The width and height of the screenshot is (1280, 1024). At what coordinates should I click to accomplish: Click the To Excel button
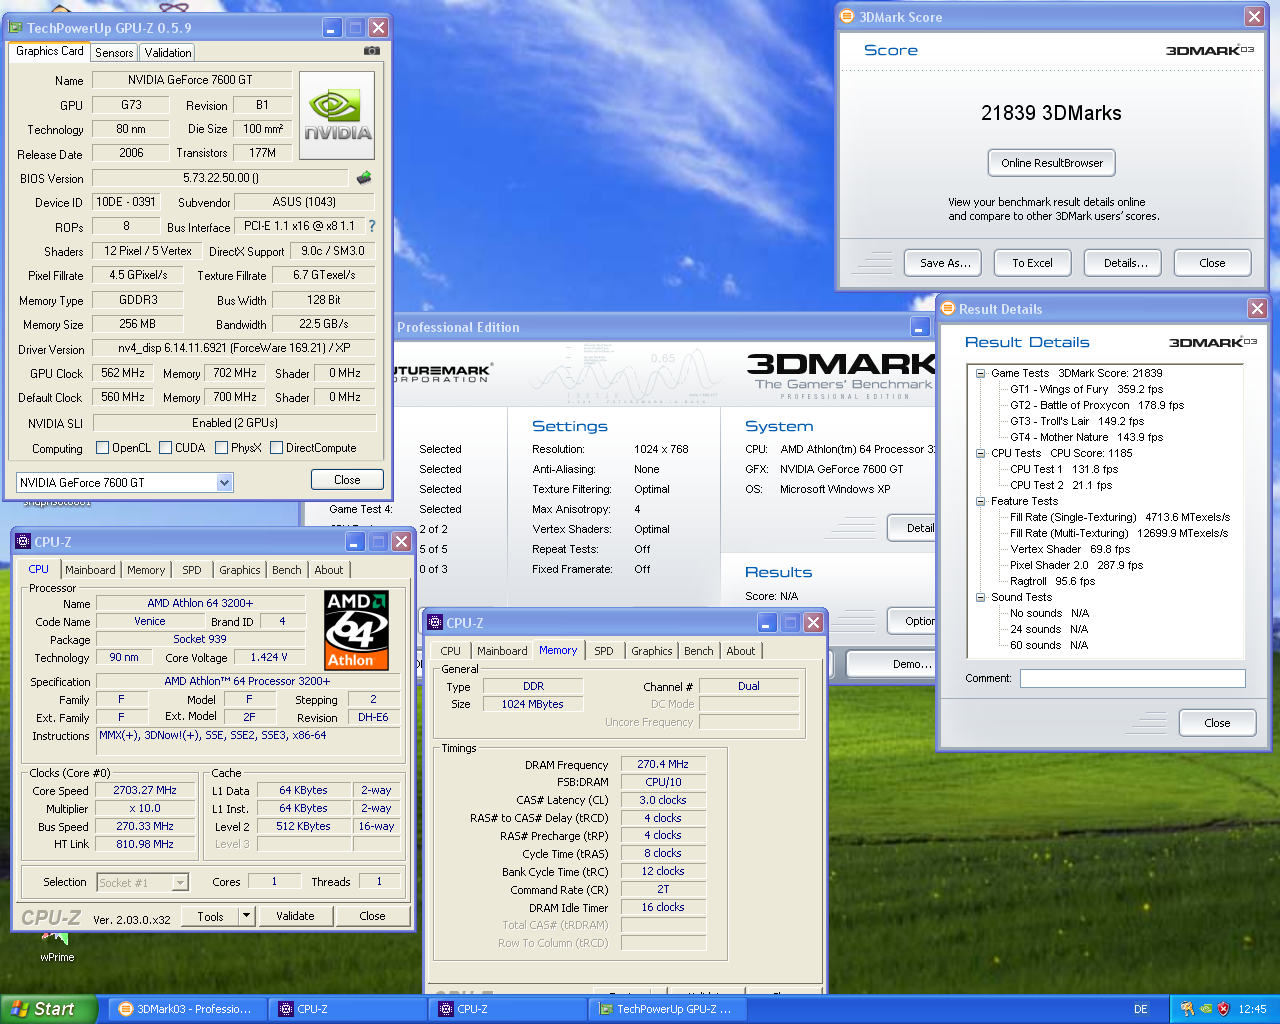[x=1032, y=263]
